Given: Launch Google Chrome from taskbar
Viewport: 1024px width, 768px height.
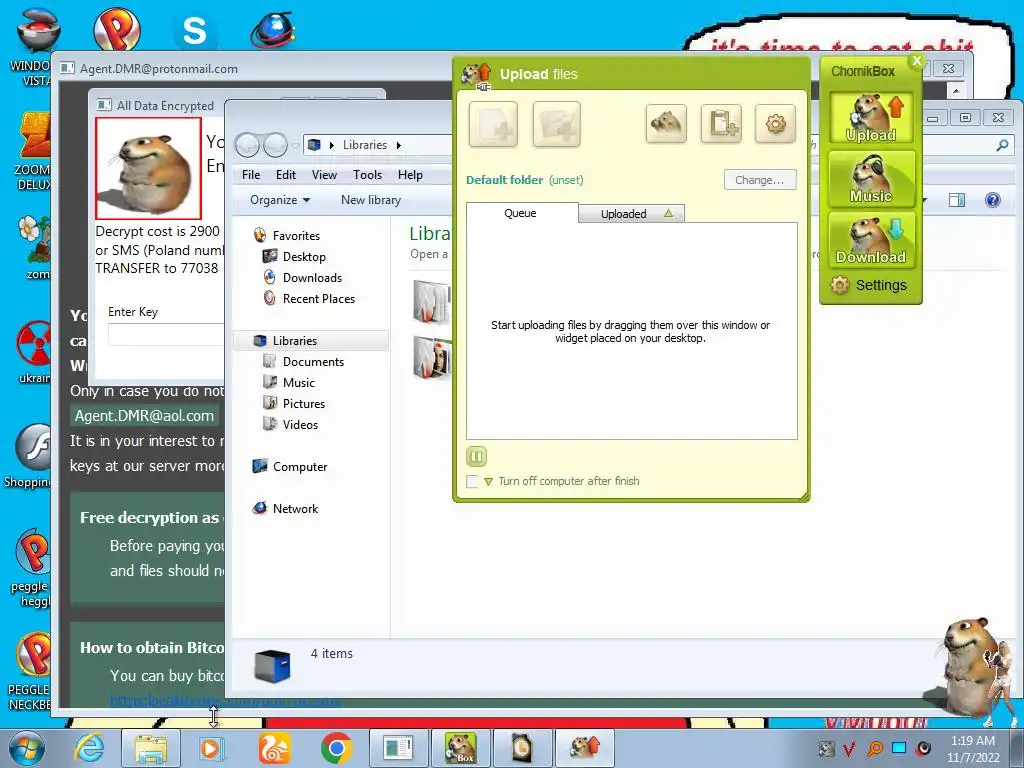Looking at the screenshot, I should coord(336,748).
